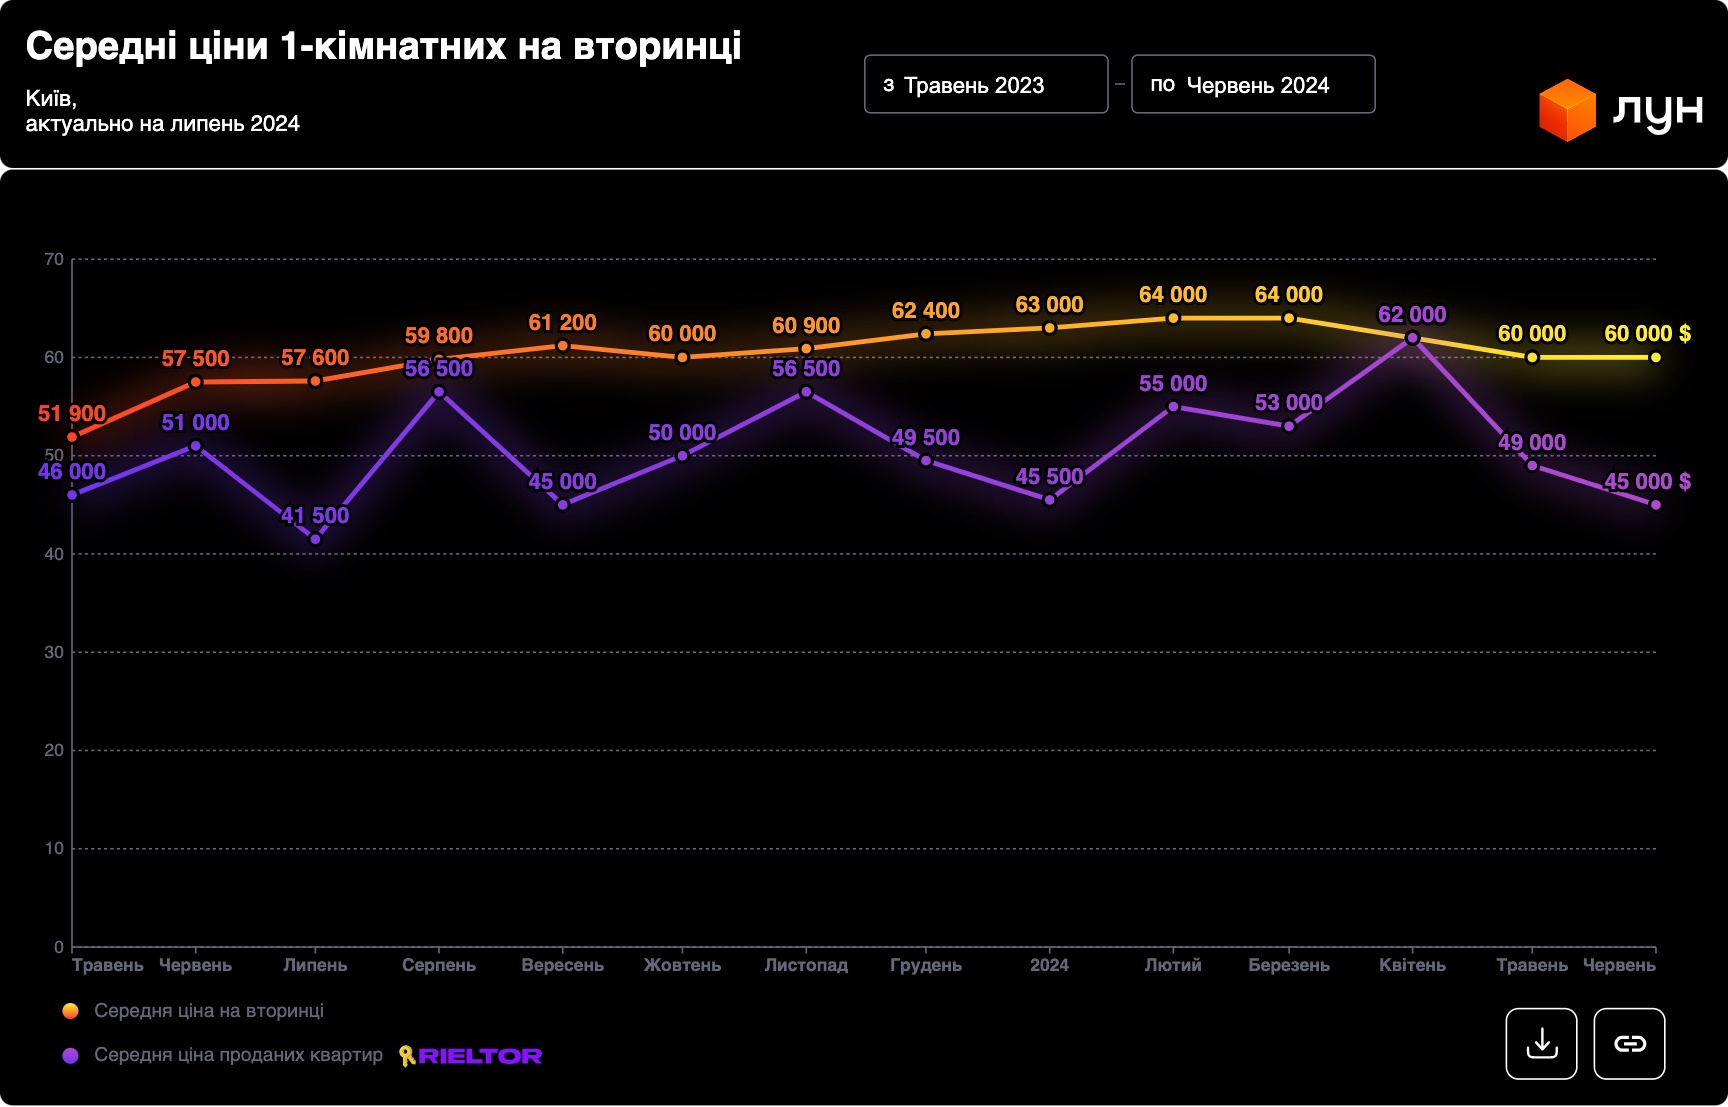This screenshot has height=1107, width=1728.
Task: Toggle 'Середня ціна проданих квартир' legend series
Action: click(238, 1055)
